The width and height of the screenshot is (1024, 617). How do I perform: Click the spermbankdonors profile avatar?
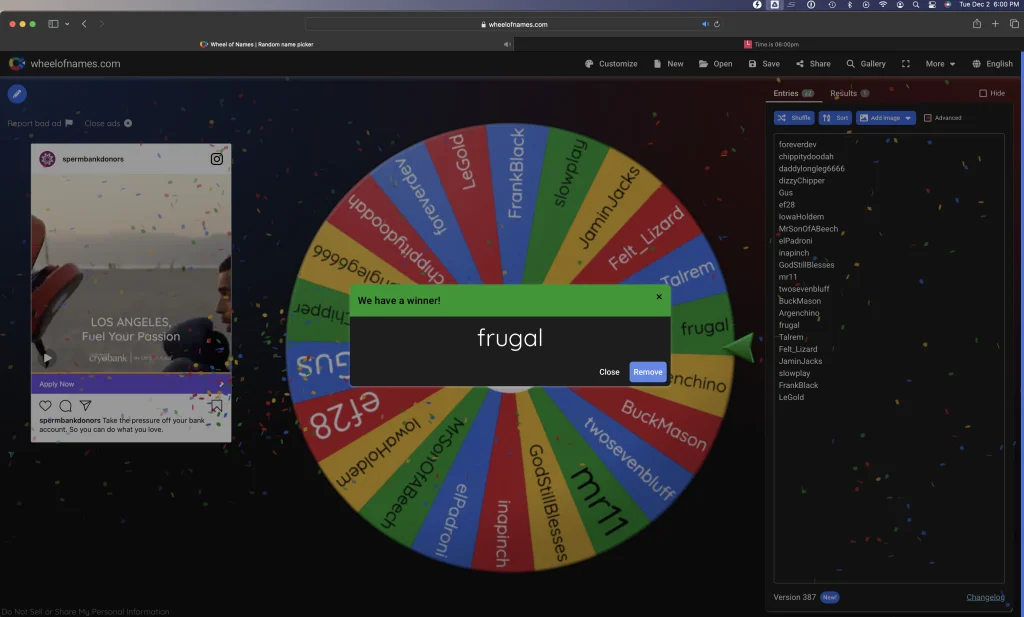[47, 159]
